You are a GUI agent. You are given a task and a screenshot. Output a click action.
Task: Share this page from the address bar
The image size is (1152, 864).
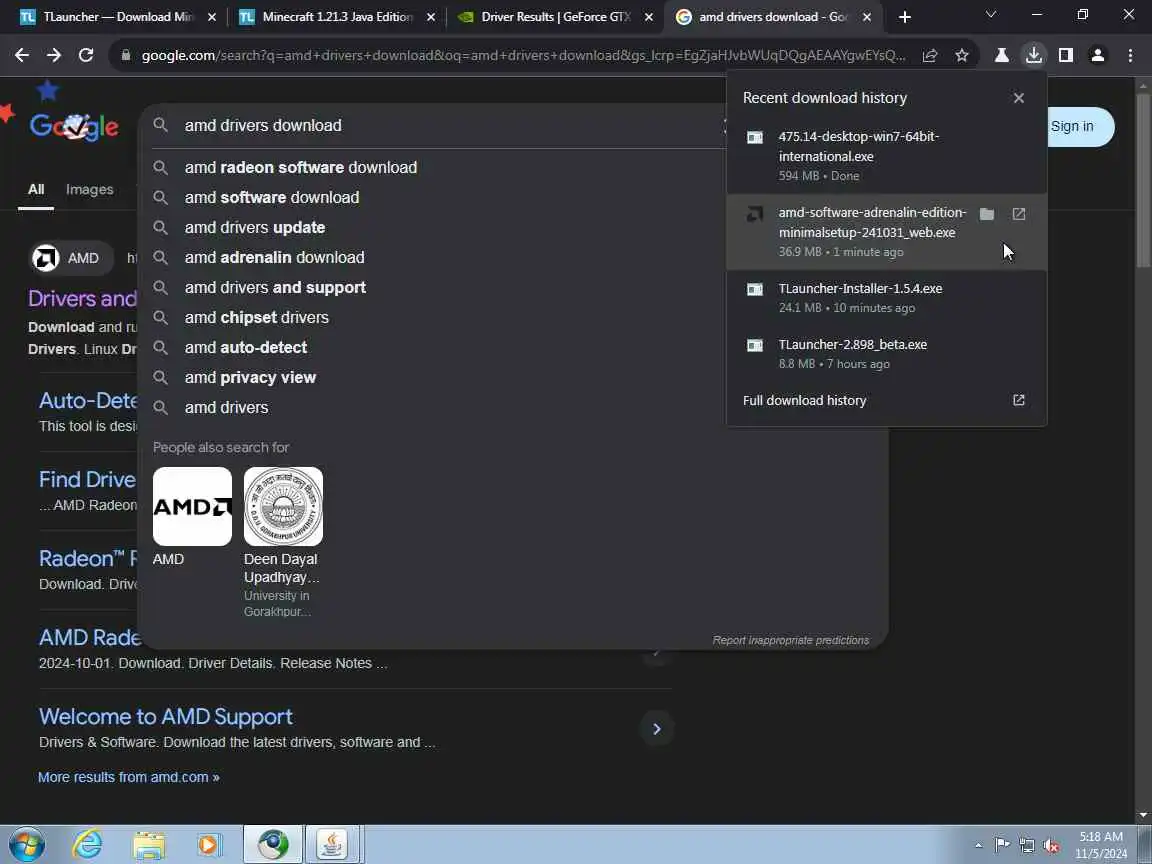929,55
